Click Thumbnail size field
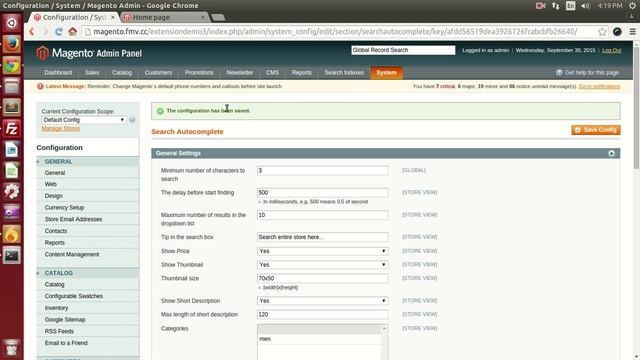Viewport: 640px width, 360px height. coord(322,278)
